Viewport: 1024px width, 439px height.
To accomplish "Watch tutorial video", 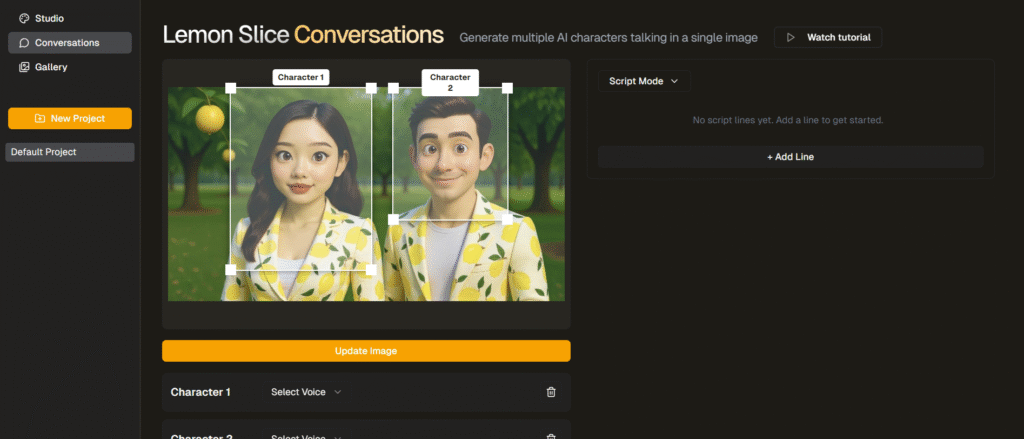I will pyautogui.click(x=827, y=37).
